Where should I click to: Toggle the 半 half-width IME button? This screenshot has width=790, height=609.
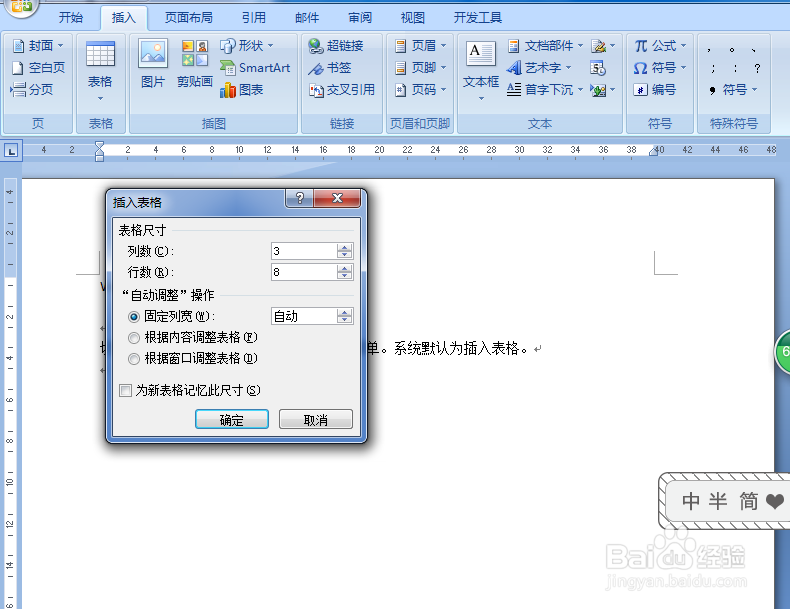[718, 501]
